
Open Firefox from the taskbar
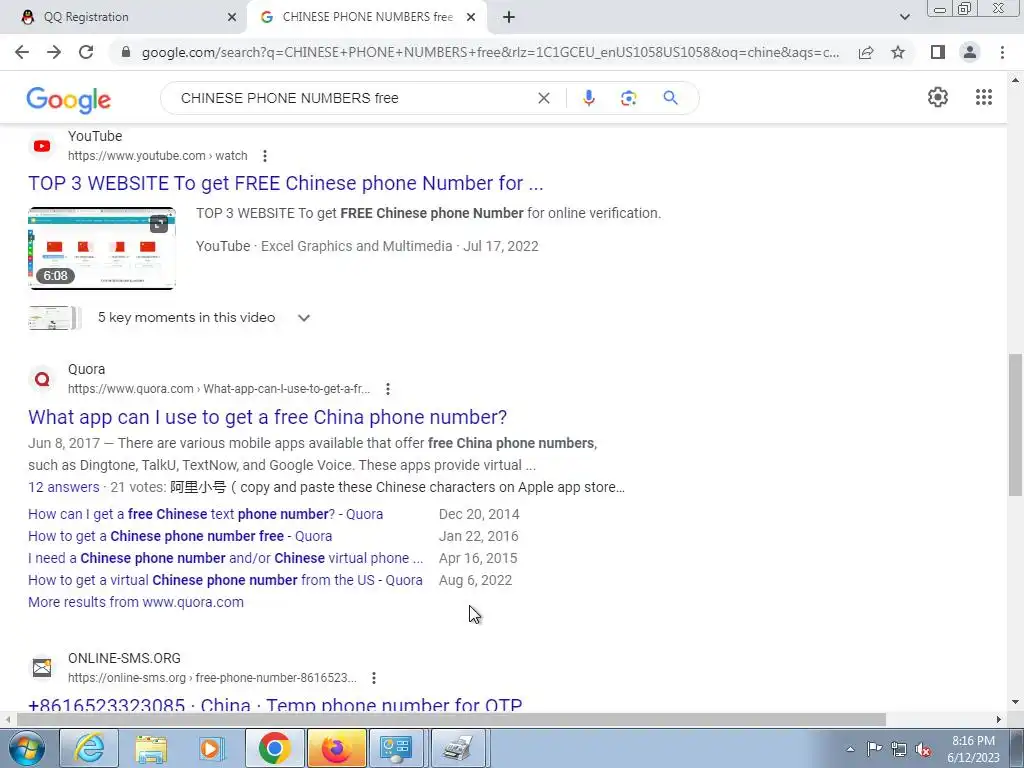tap(336, 748)
